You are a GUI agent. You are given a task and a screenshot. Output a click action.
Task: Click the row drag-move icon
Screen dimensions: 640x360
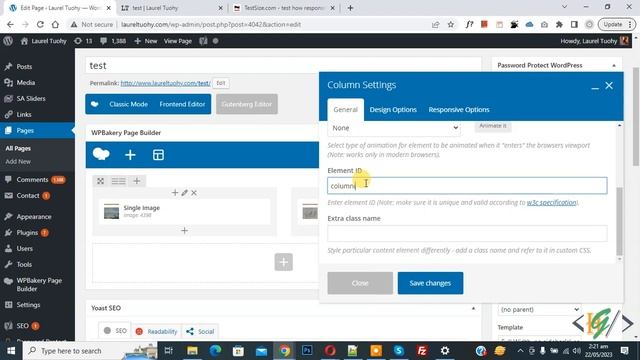100,181
